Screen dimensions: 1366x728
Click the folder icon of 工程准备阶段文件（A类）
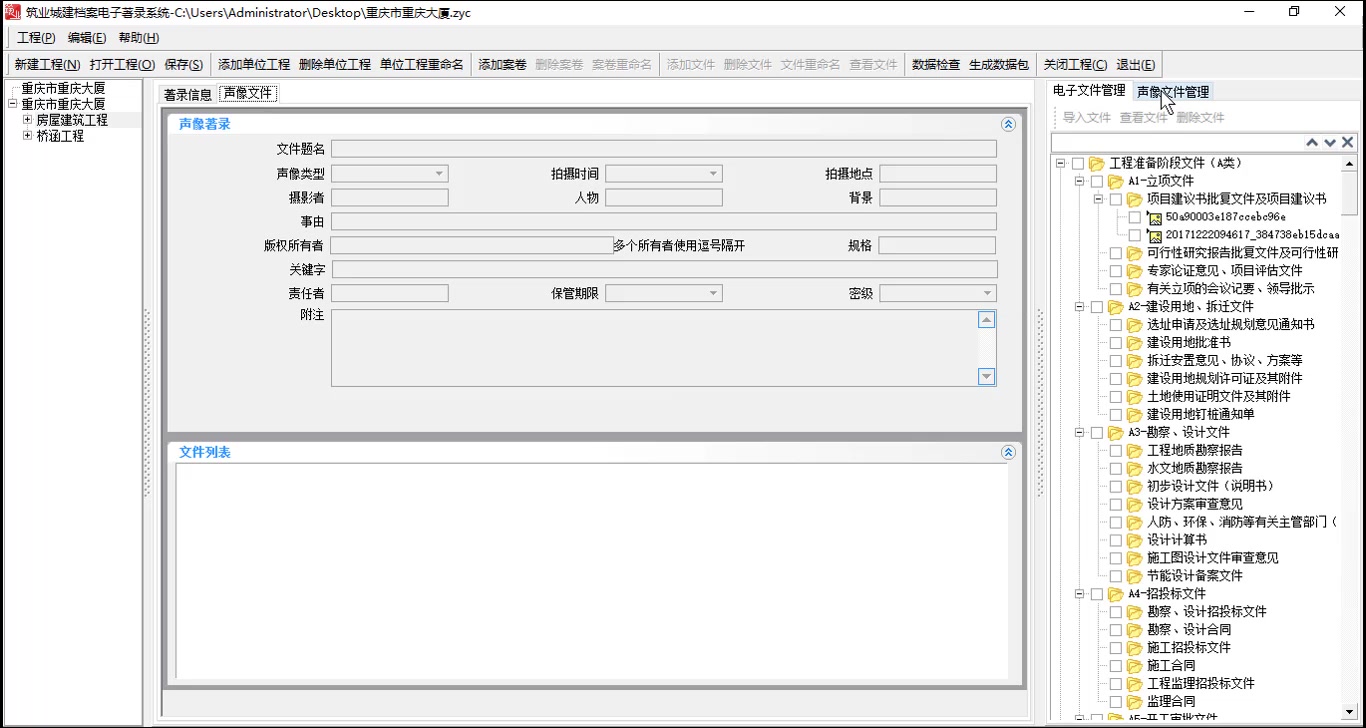[1096, 163]
